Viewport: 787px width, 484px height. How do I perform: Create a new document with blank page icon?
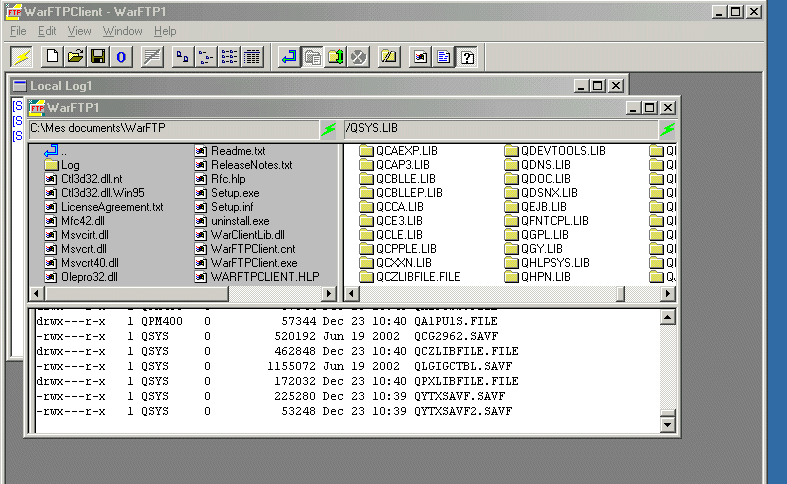pyautogui.click(x=52, y=57)
